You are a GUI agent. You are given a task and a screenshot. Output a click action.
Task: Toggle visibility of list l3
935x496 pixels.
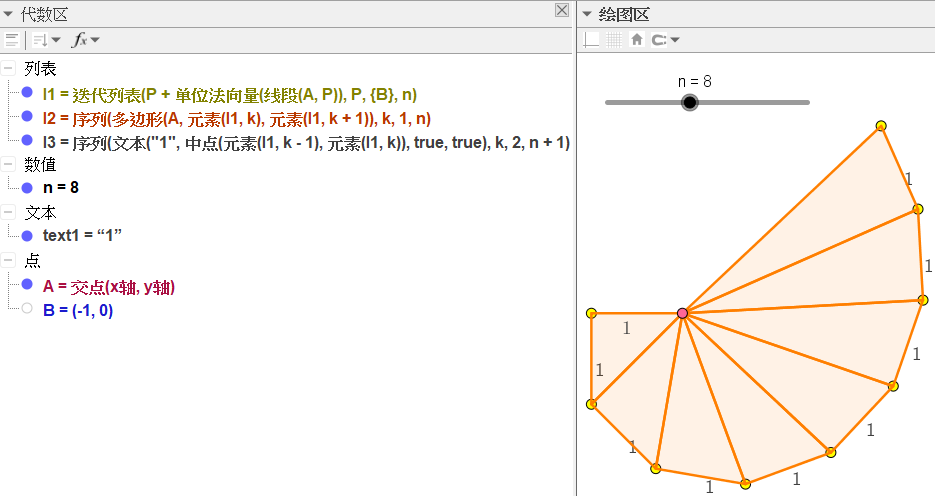click(27, 140)
